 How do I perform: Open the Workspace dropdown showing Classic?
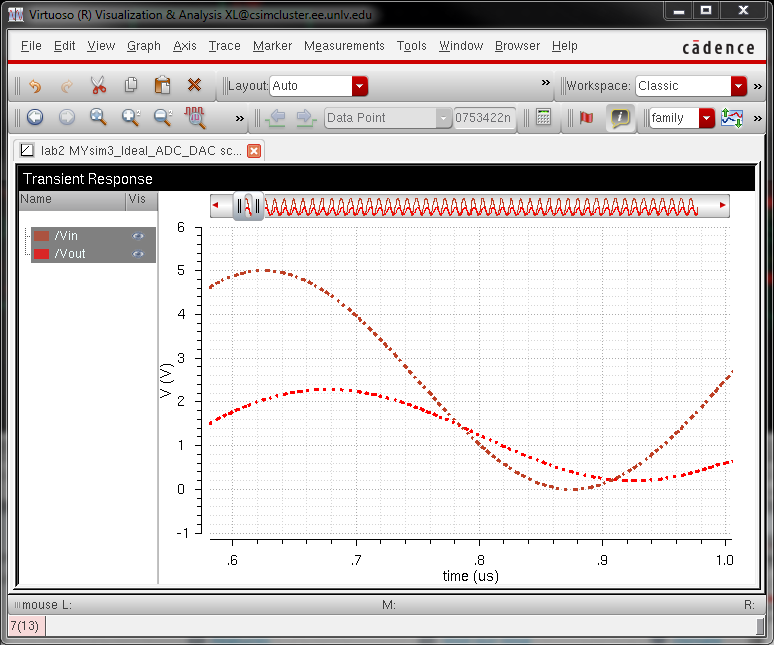(x=739, y=86)
